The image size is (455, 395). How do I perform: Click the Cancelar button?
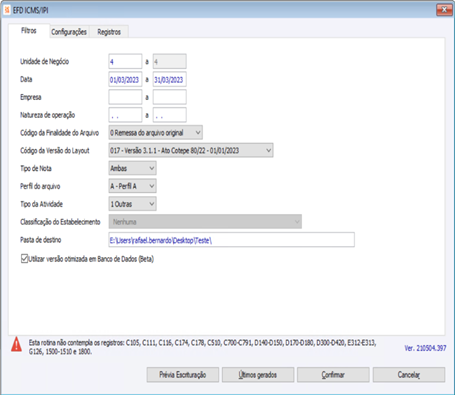[409, 375]
